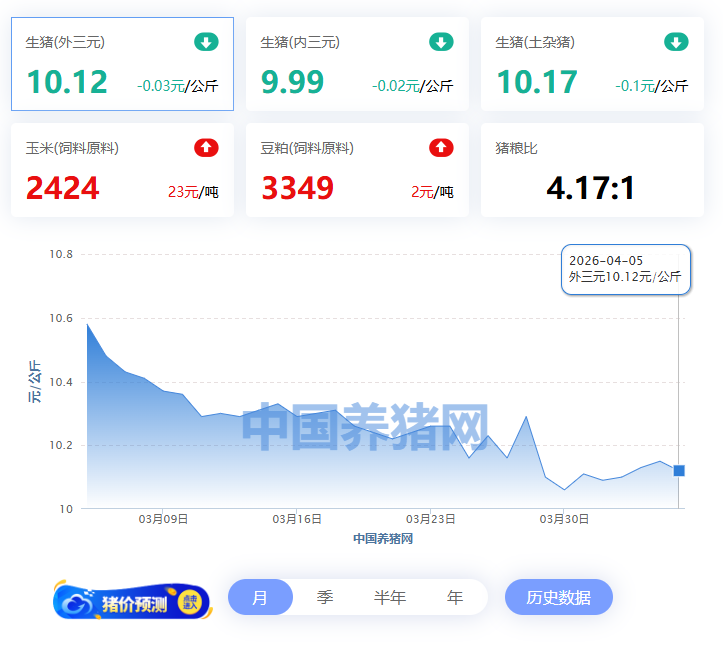Click the yellow 点击进入 badge
The width and height of the screenshot is (723, 648).
tap(189, 602)
